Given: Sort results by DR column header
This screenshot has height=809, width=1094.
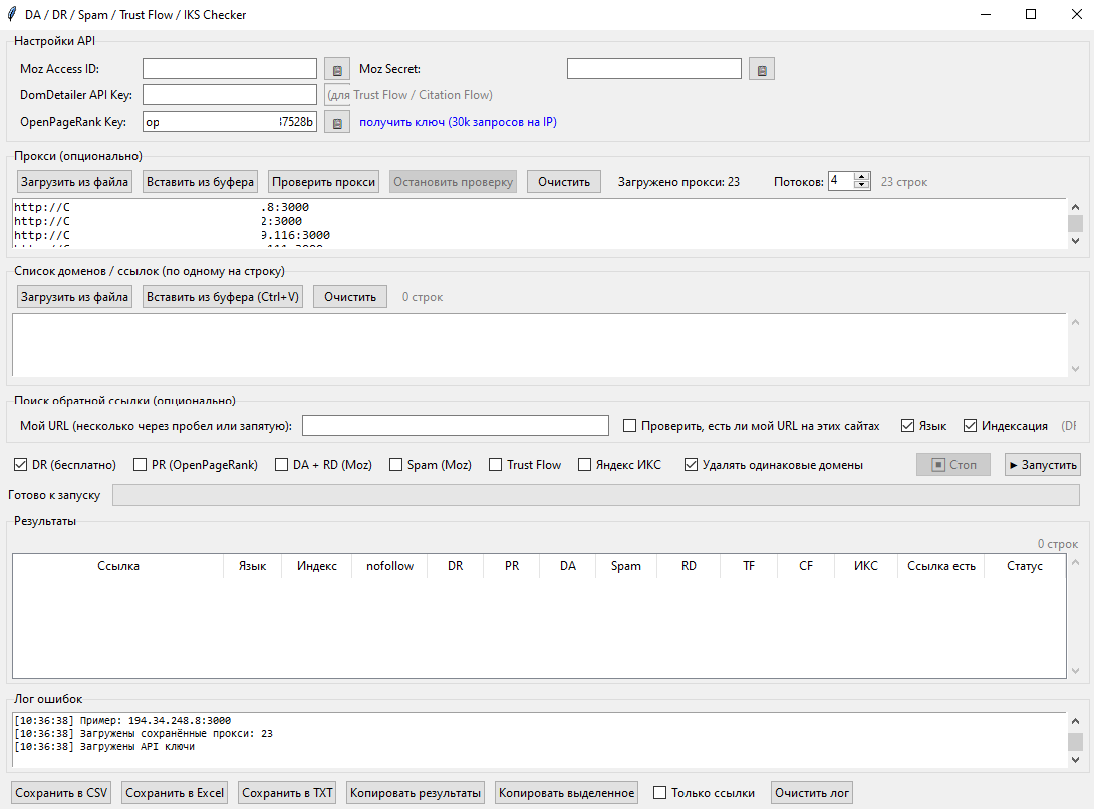Looking at the screenshot, I should pyautogui.click(x=456, y=566).
